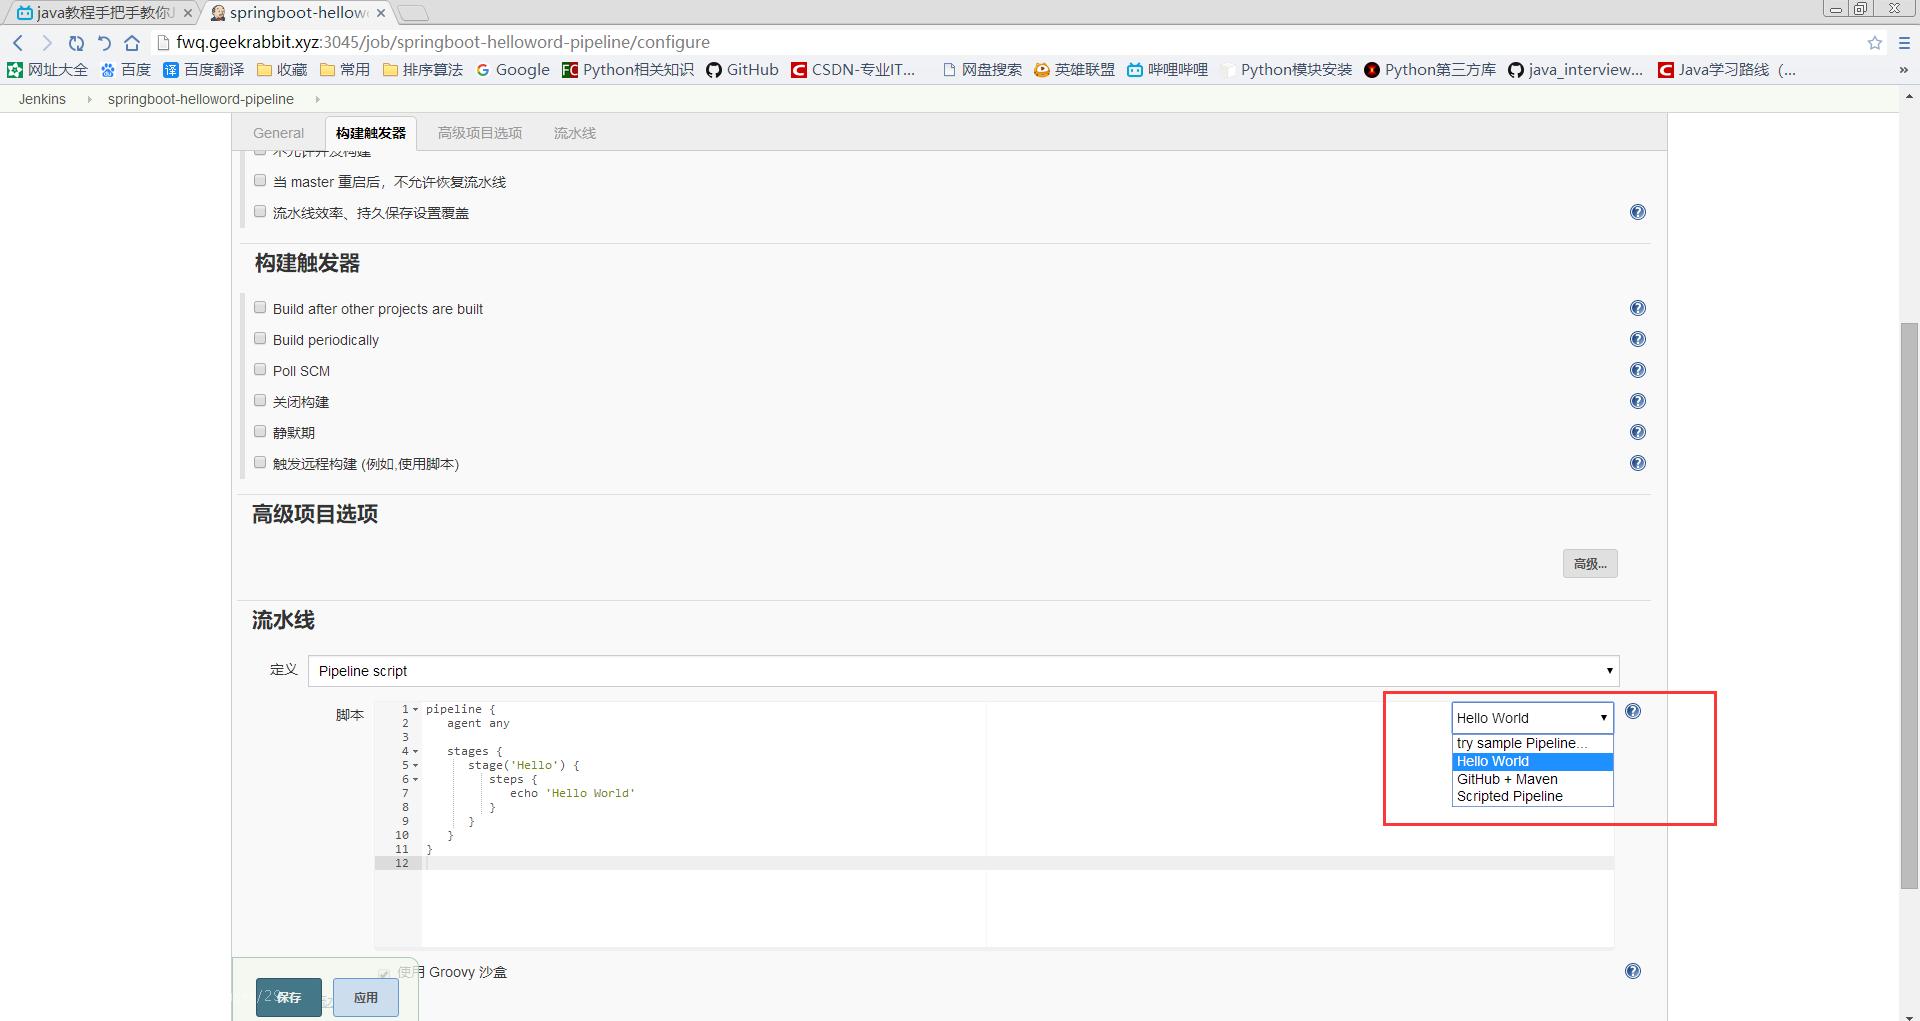Expand Jenkins breadcrumb arrow

(x=88, y=99)
